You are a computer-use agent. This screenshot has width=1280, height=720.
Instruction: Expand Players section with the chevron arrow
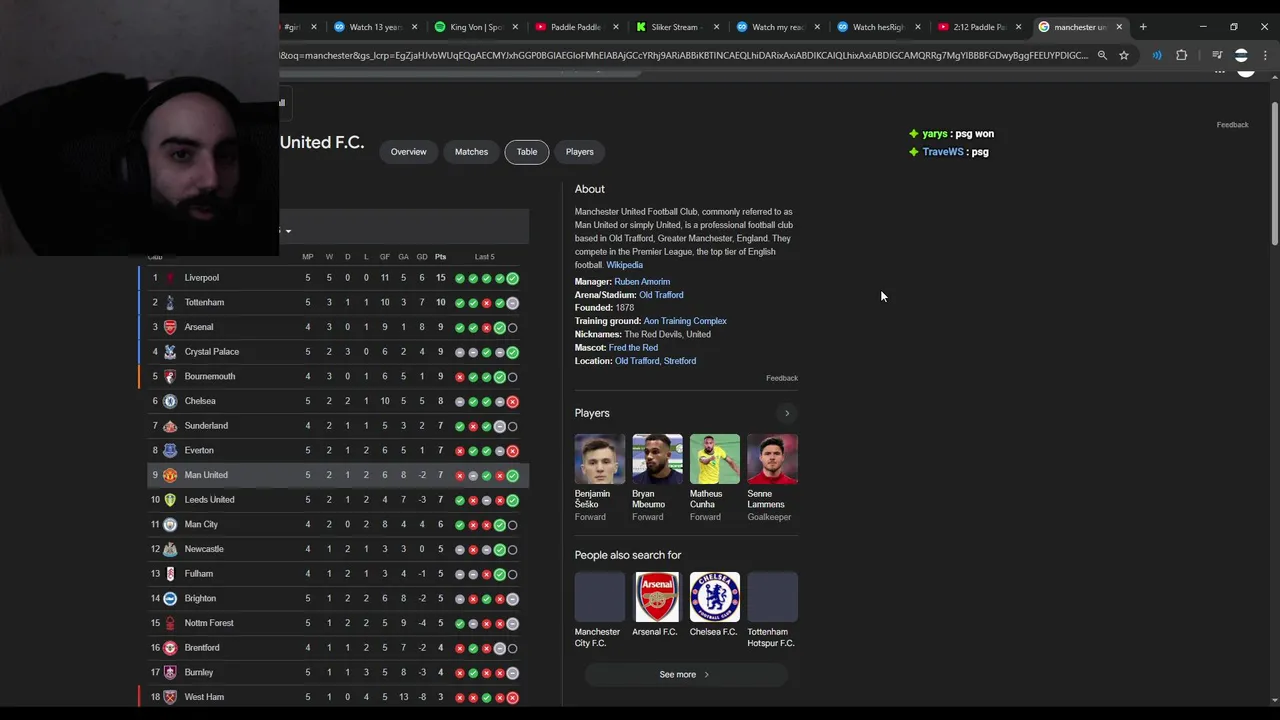pyautogui.click(x=787, y=413)
